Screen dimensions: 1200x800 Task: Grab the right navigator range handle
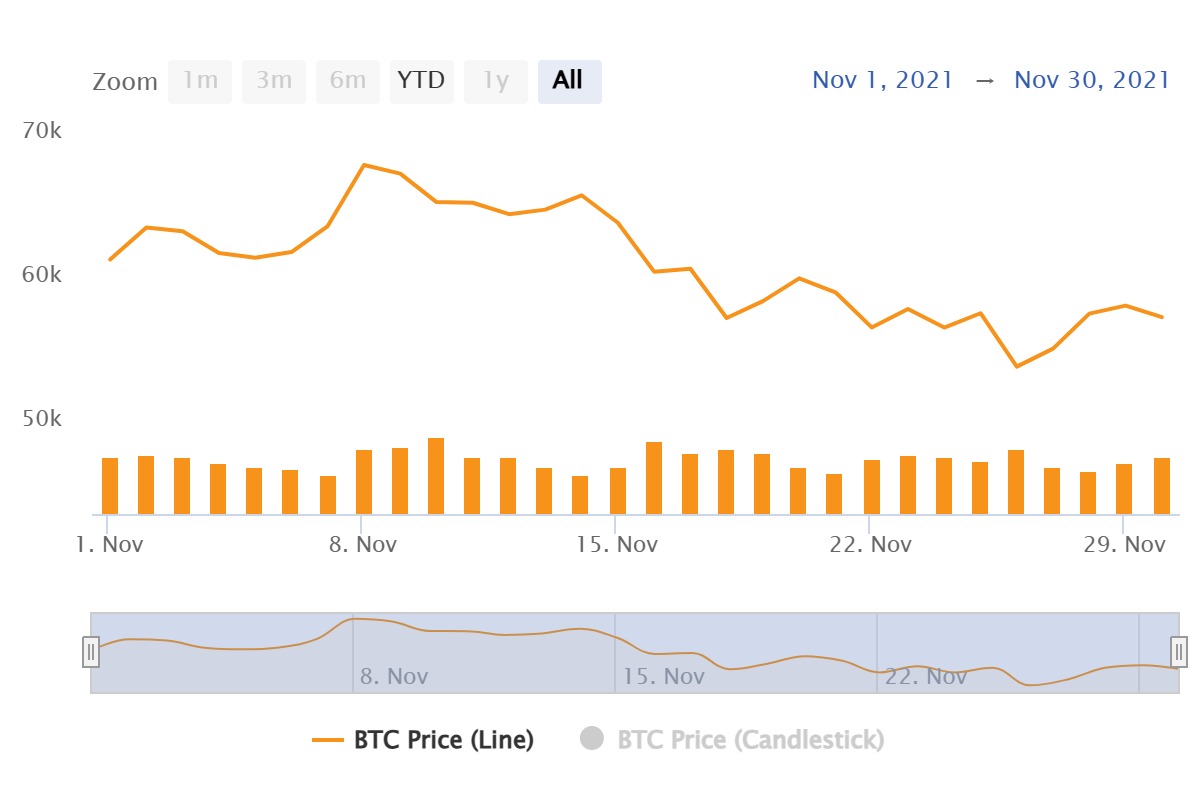tap(1179, 652)
